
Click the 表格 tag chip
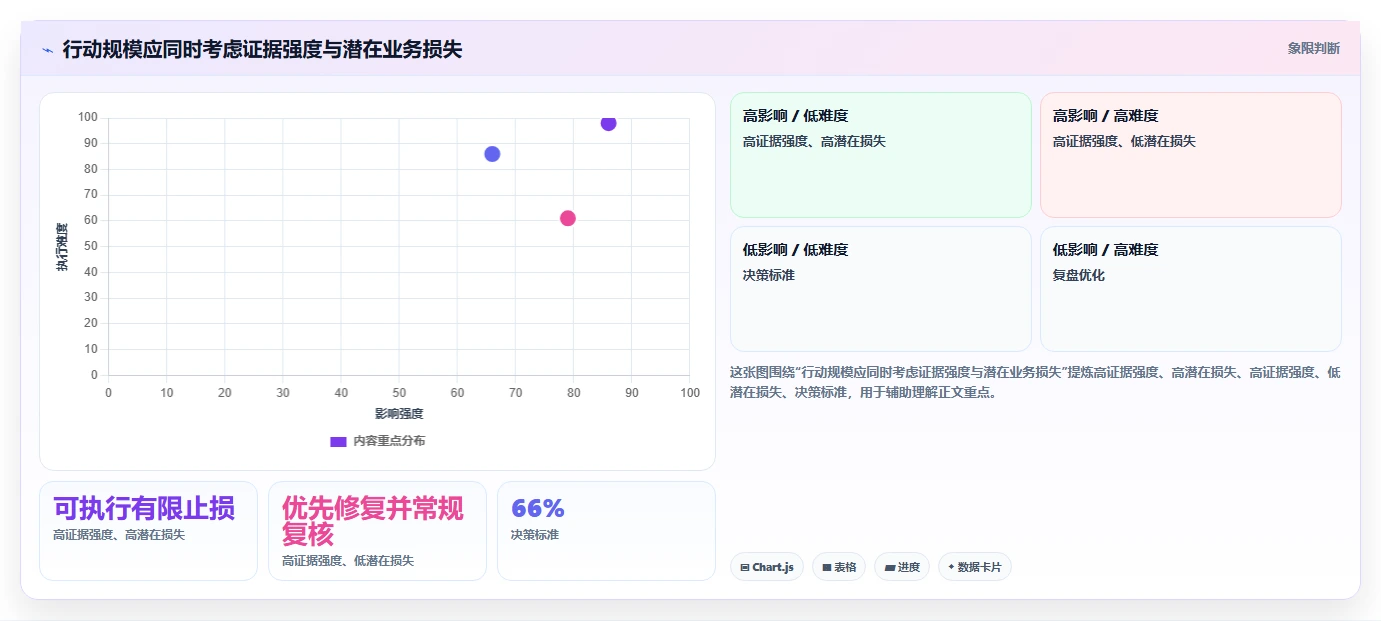tap(839, 567)
